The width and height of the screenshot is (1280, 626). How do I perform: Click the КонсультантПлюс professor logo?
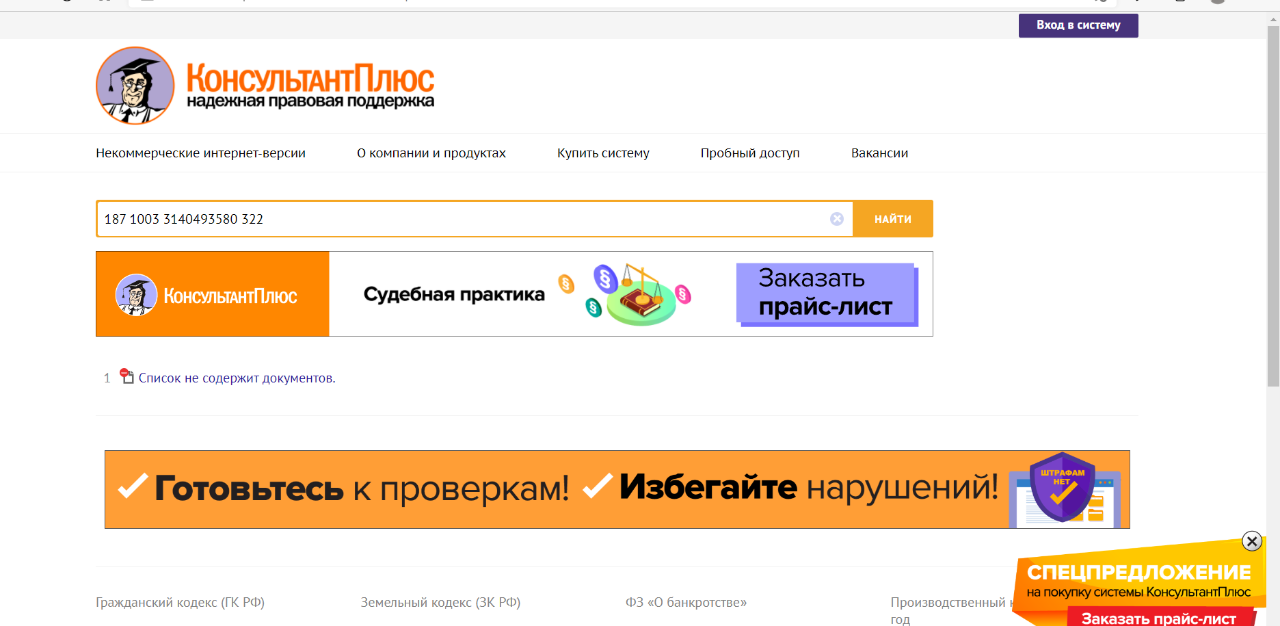point(135,86)
